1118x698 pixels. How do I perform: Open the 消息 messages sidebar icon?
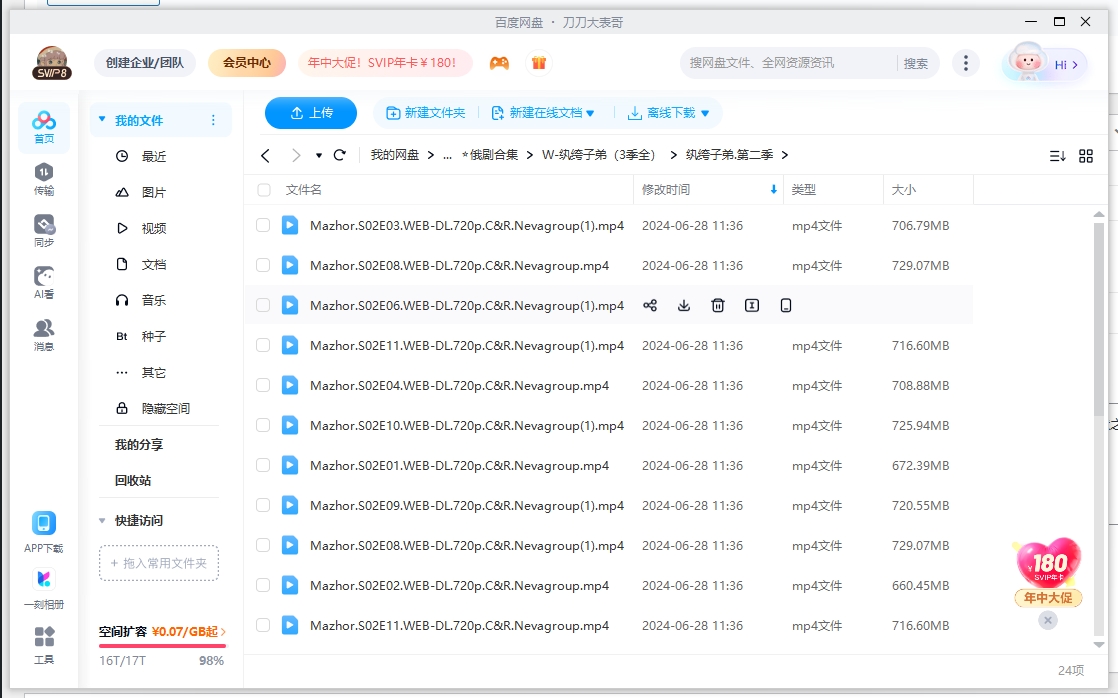43,335
